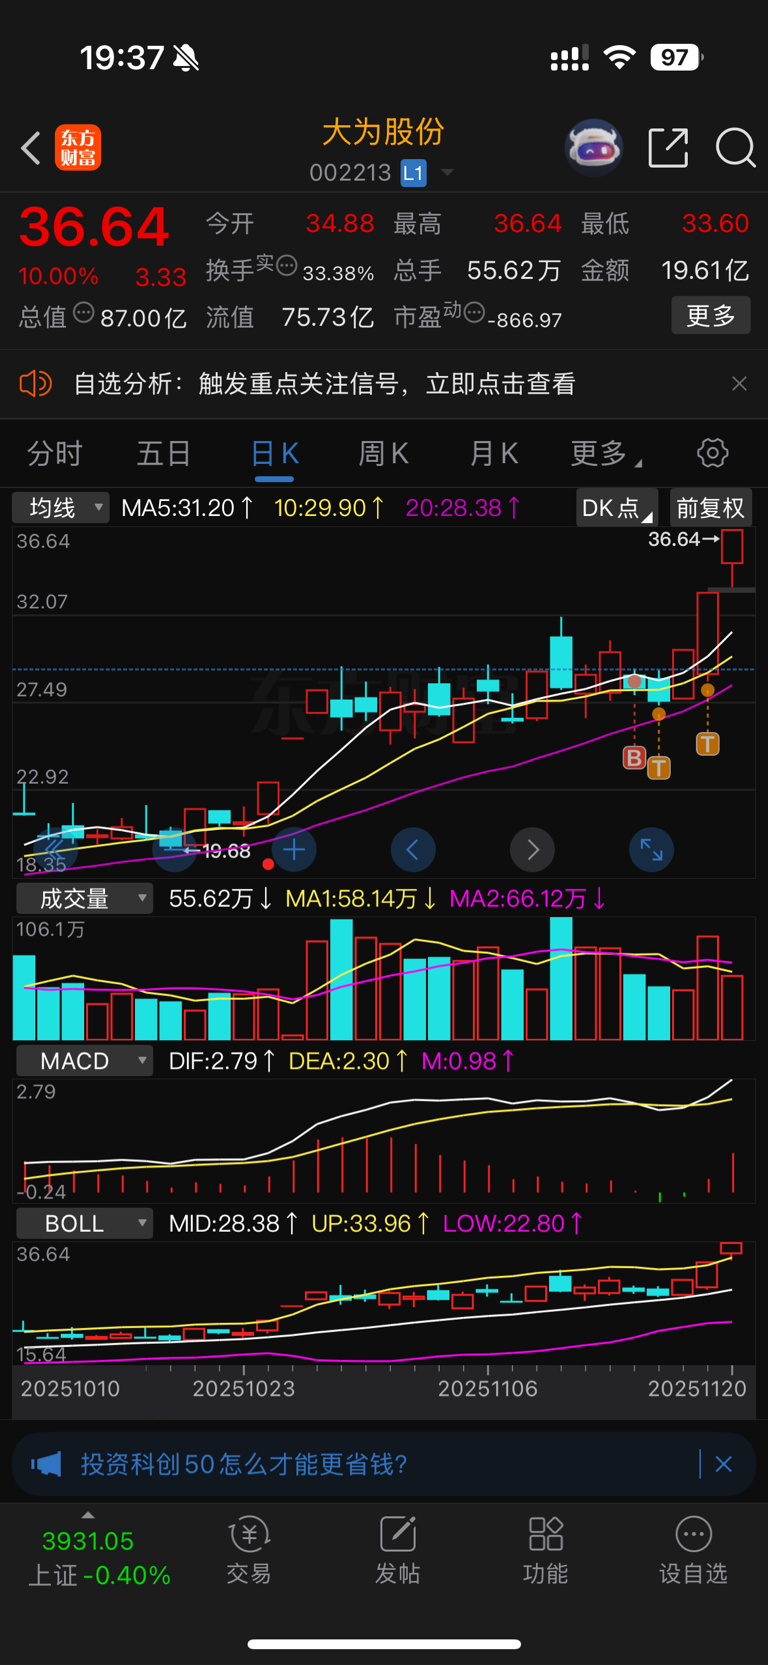The width and height of the screenshot is (769, 1665).
Task: Tap the 20251106 date label
Action: coord(488,1388)
